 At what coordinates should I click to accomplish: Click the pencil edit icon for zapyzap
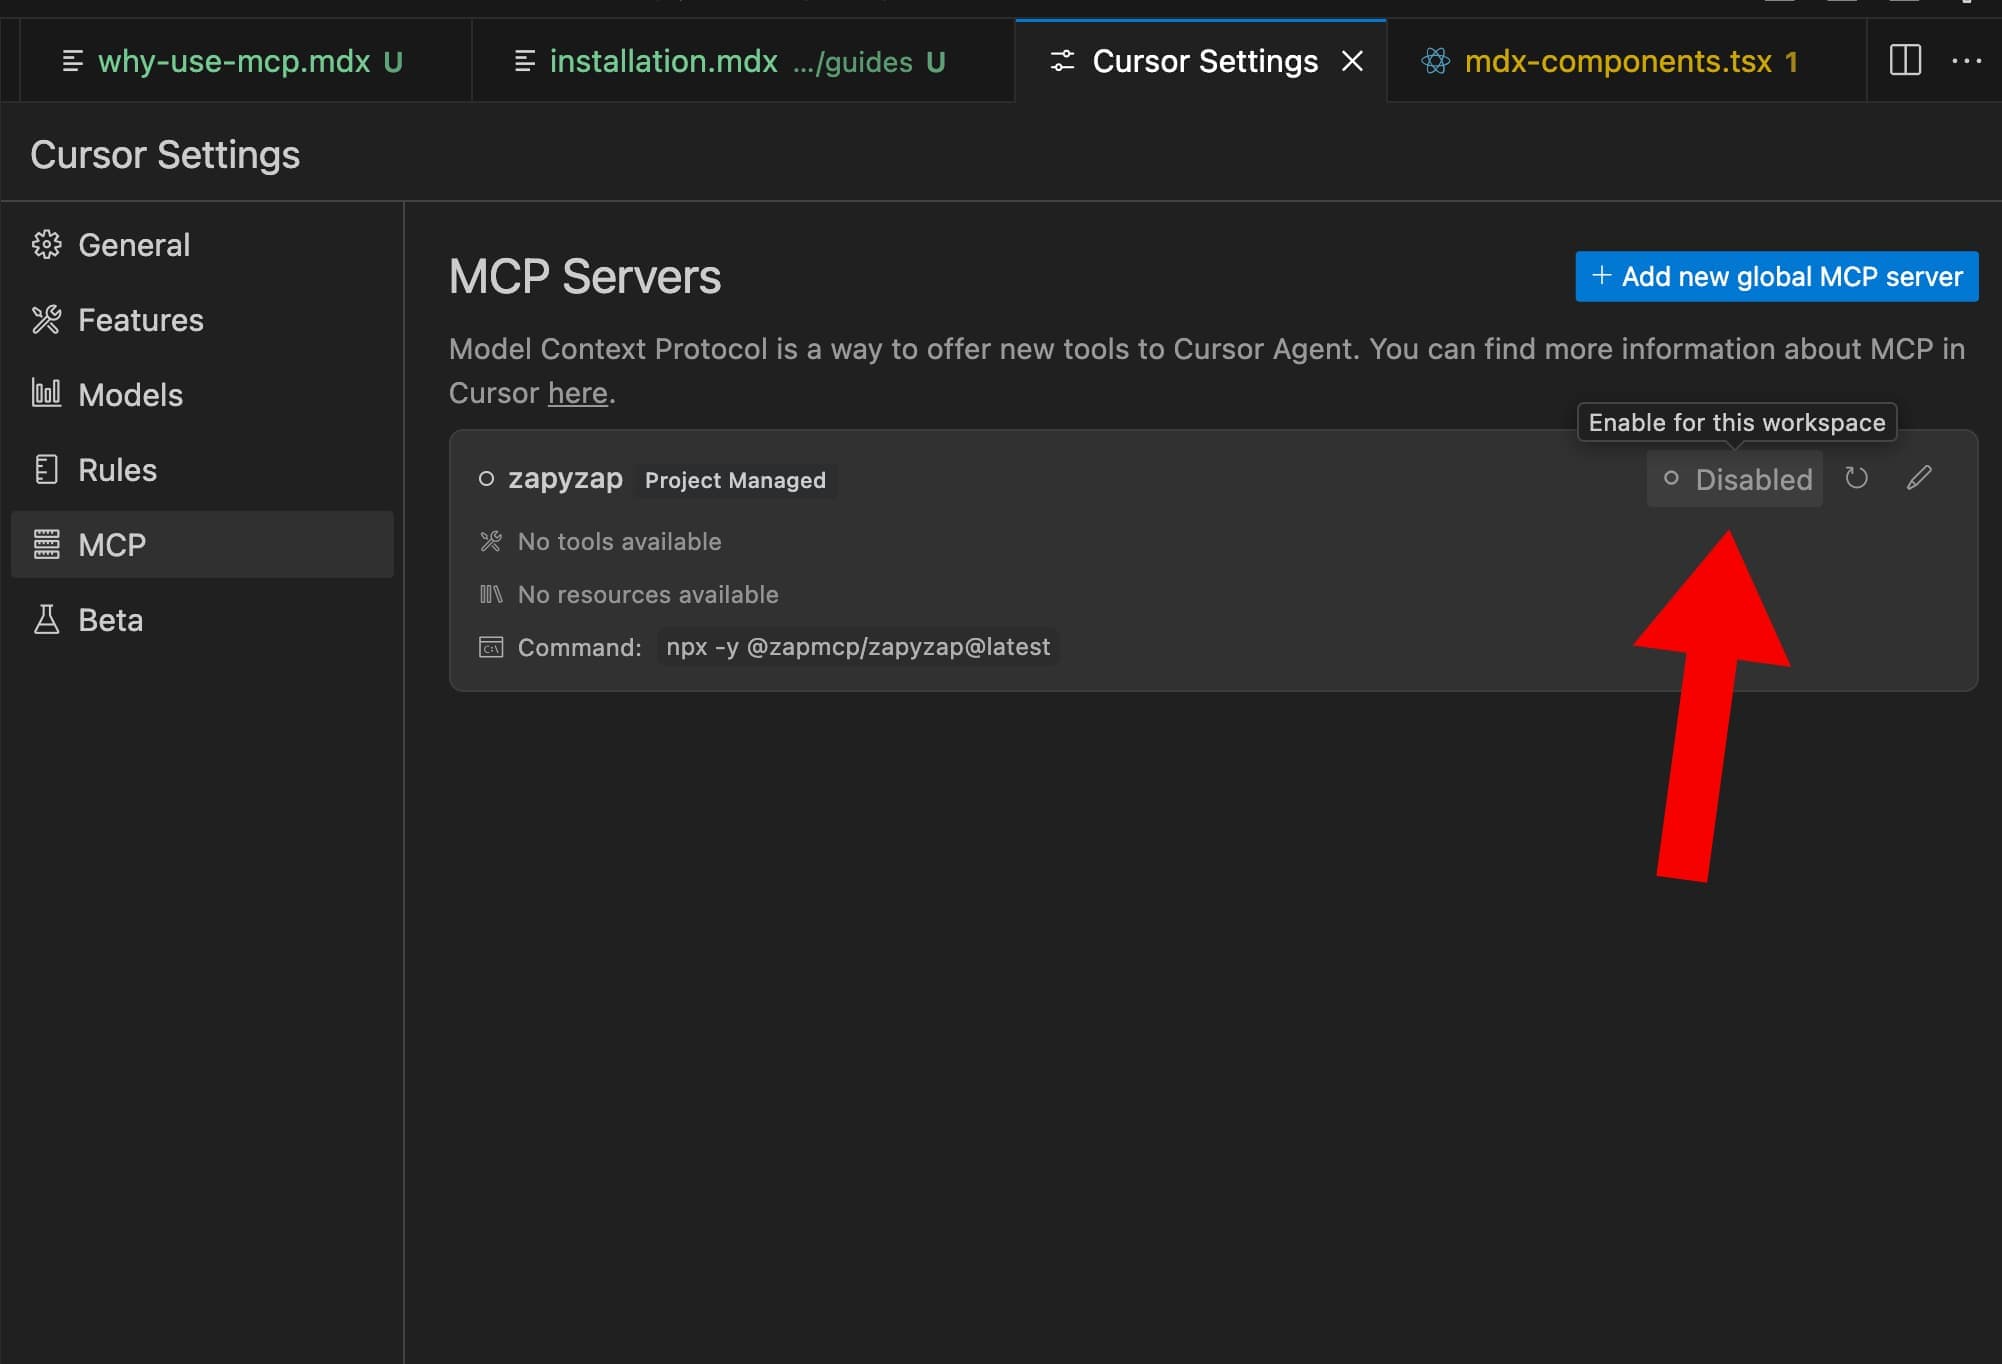click(x=1918, y=479)
